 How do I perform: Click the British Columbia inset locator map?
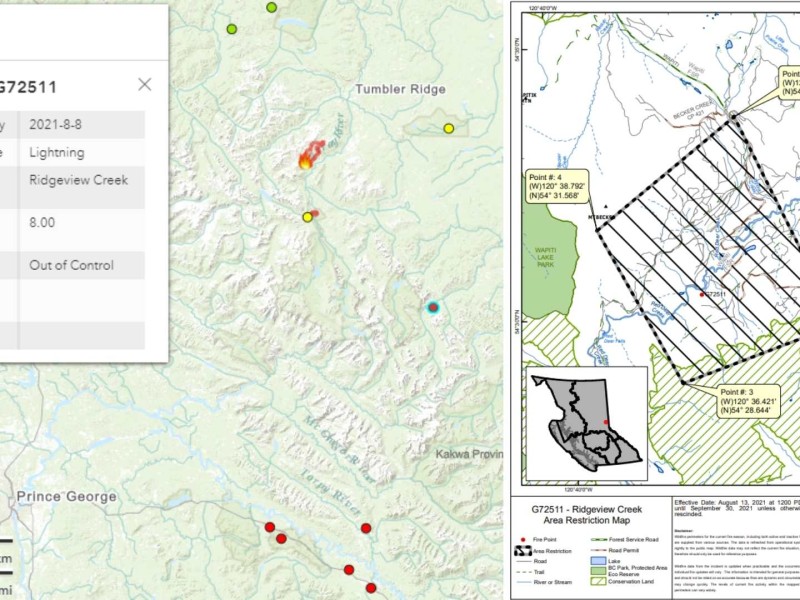point(587,423)
